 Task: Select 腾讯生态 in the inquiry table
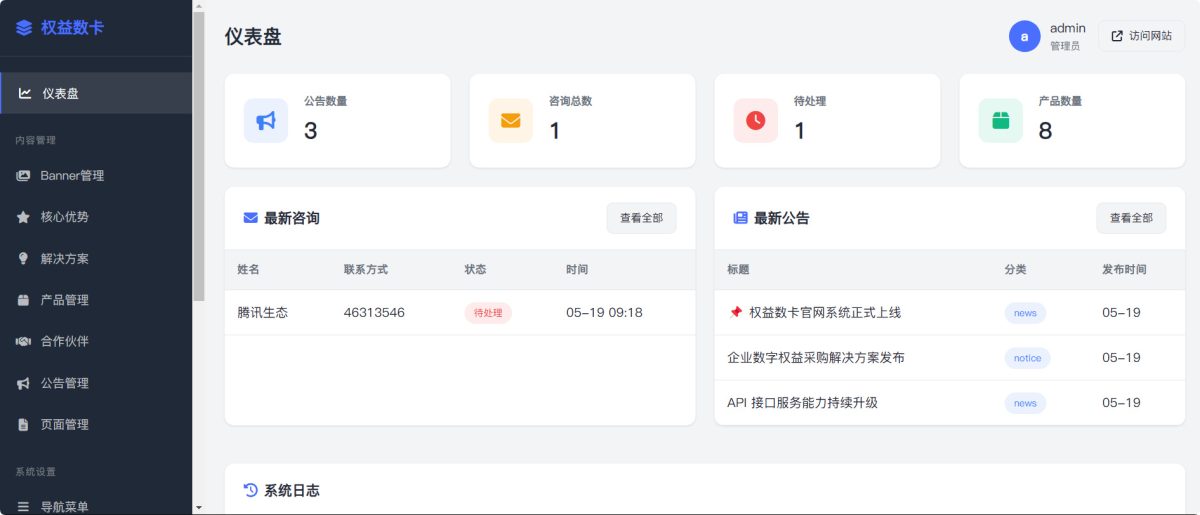262,313
